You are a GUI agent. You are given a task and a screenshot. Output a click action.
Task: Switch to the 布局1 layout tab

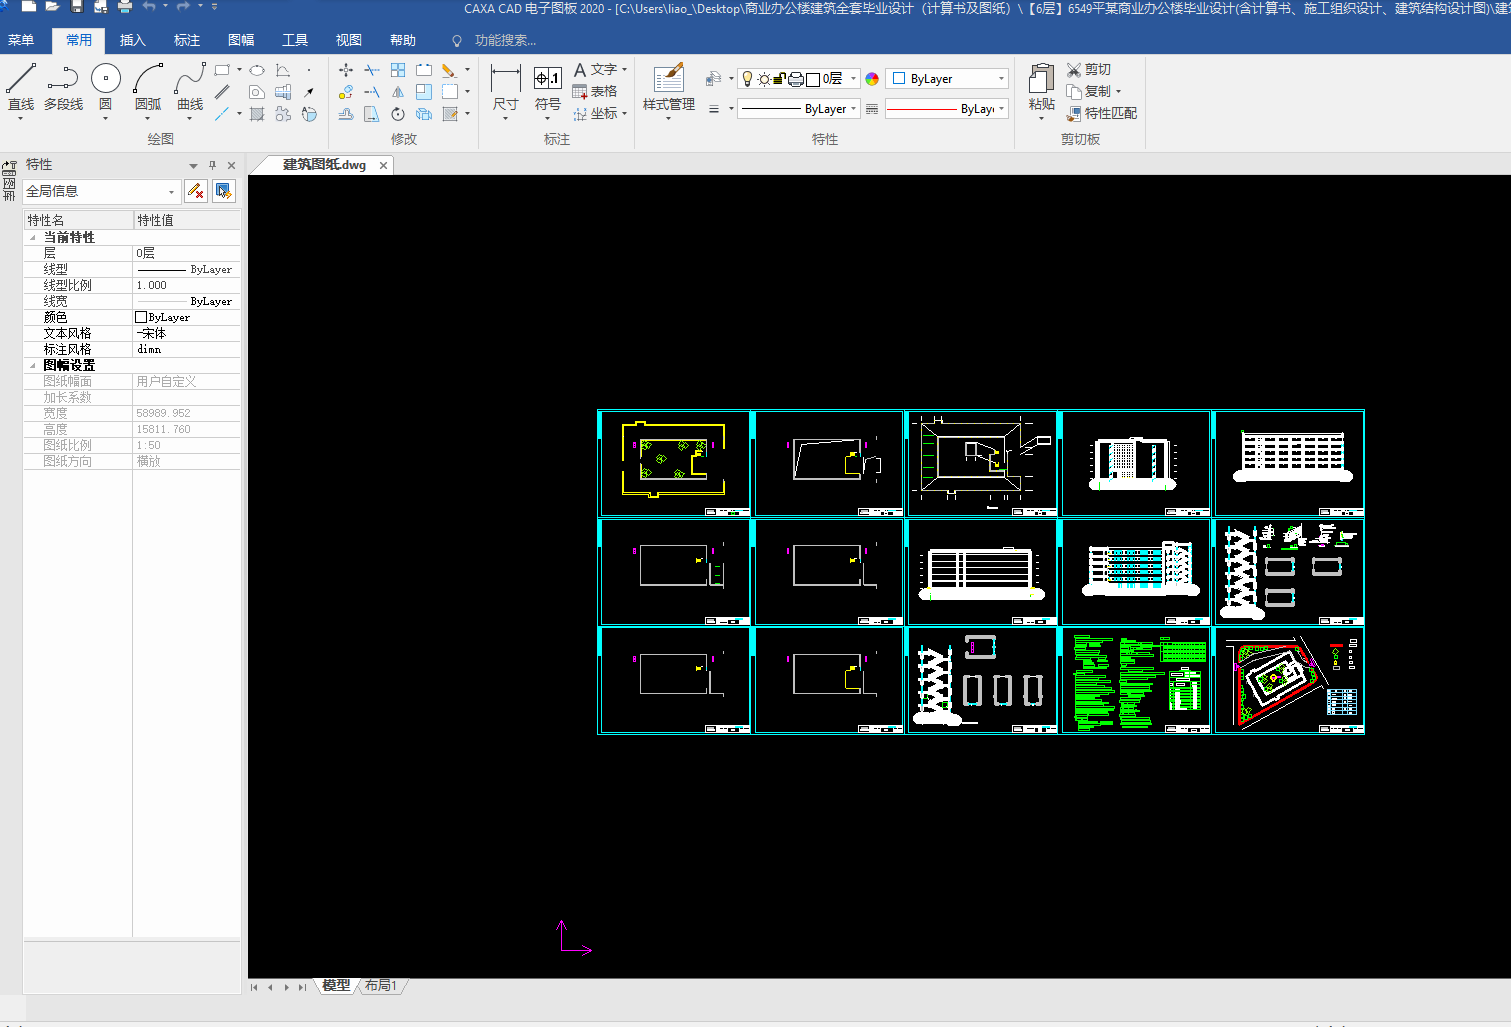point(381,986)
